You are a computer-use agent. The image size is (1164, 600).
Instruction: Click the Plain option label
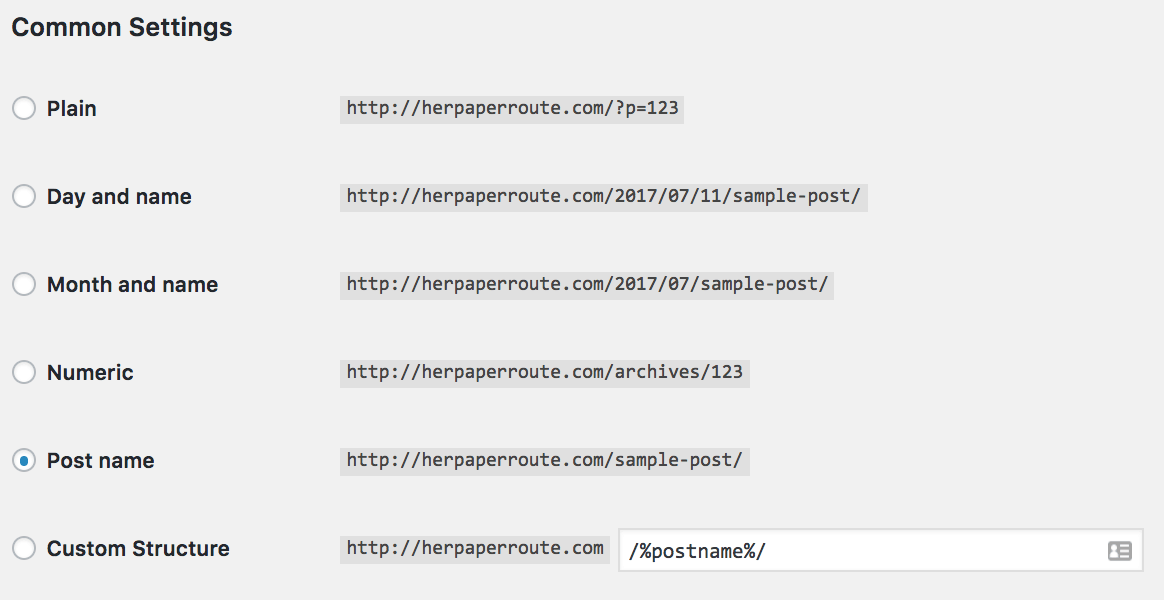pos(71,108)
